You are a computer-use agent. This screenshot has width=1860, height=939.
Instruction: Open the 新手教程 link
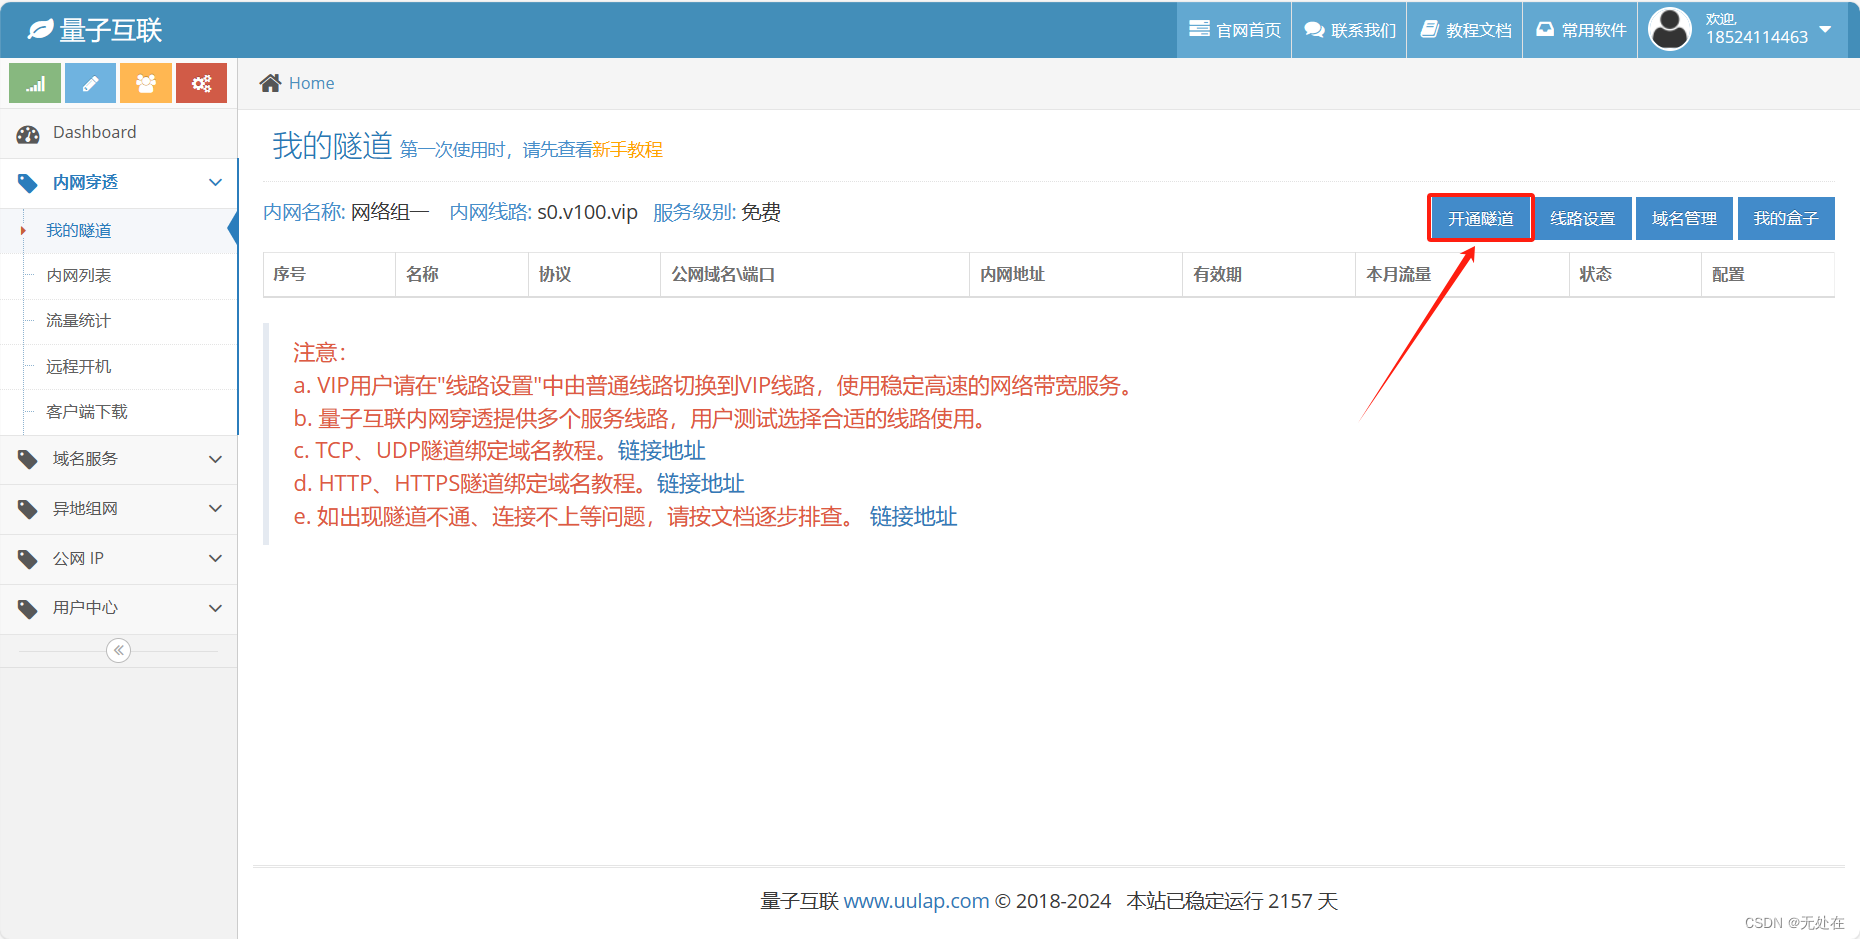pyautogui.click(x=627, y=150)
